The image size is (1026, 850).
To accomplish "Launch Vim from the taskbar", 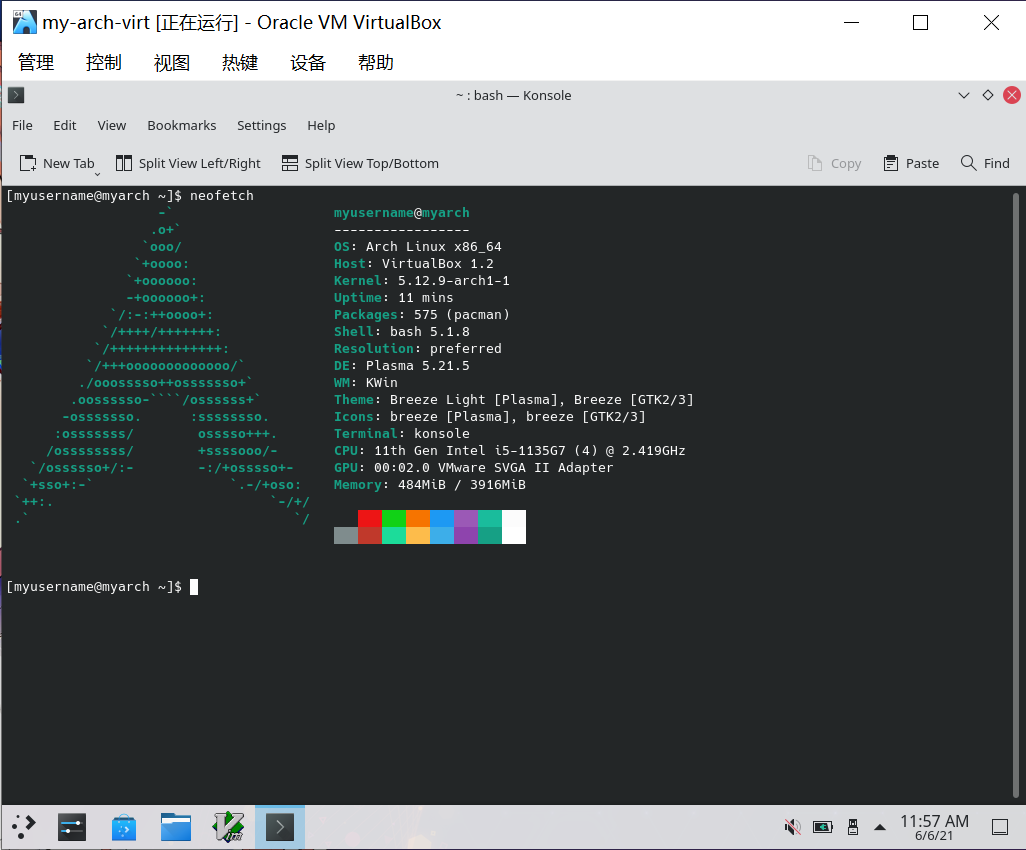I will point(228,826).
